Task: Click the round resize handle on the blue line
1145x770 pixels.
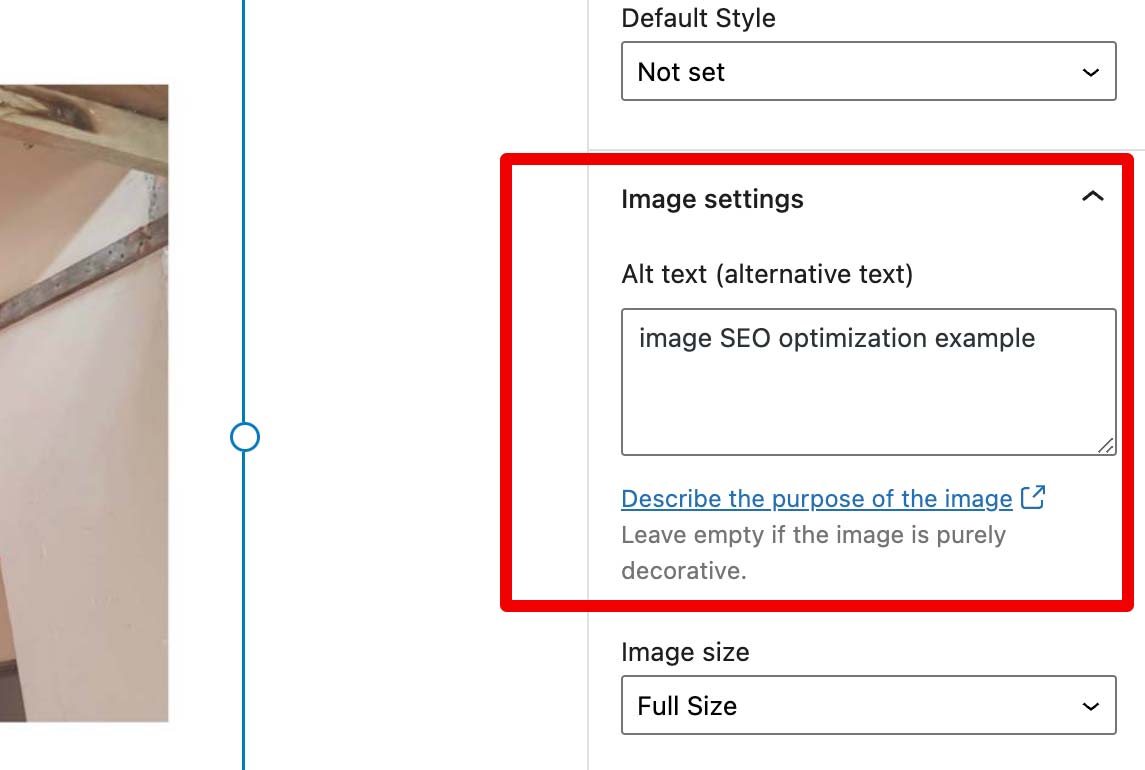Action: [x=245, y=437]
